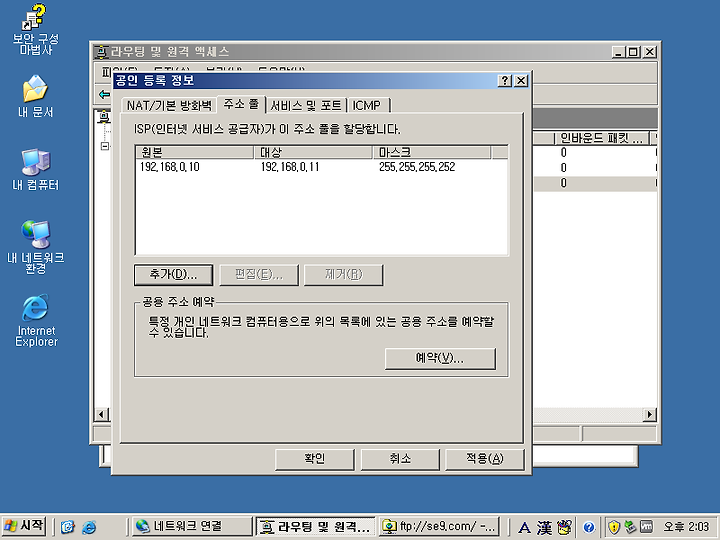
Task: Click the Source (원본) column header
Action: pyautogui.click(x=195, y=152)
